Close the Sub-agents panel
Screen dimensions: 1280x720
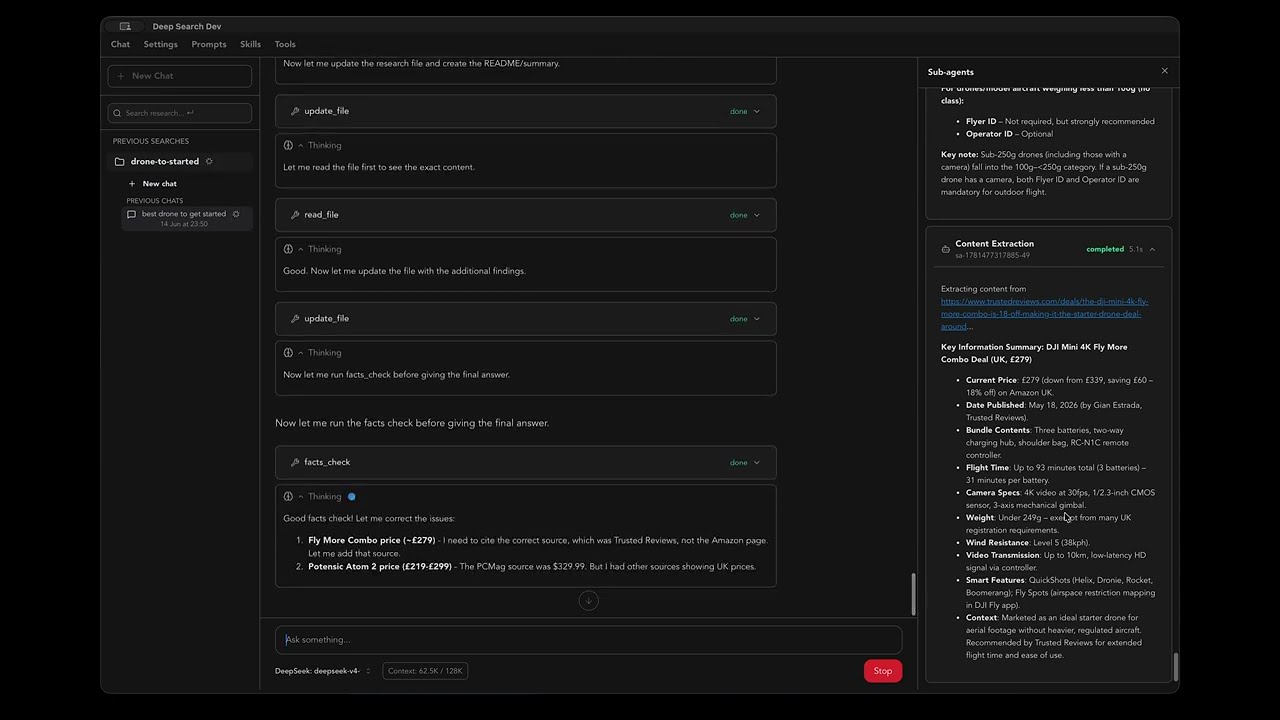click(x=1164, y=71)
